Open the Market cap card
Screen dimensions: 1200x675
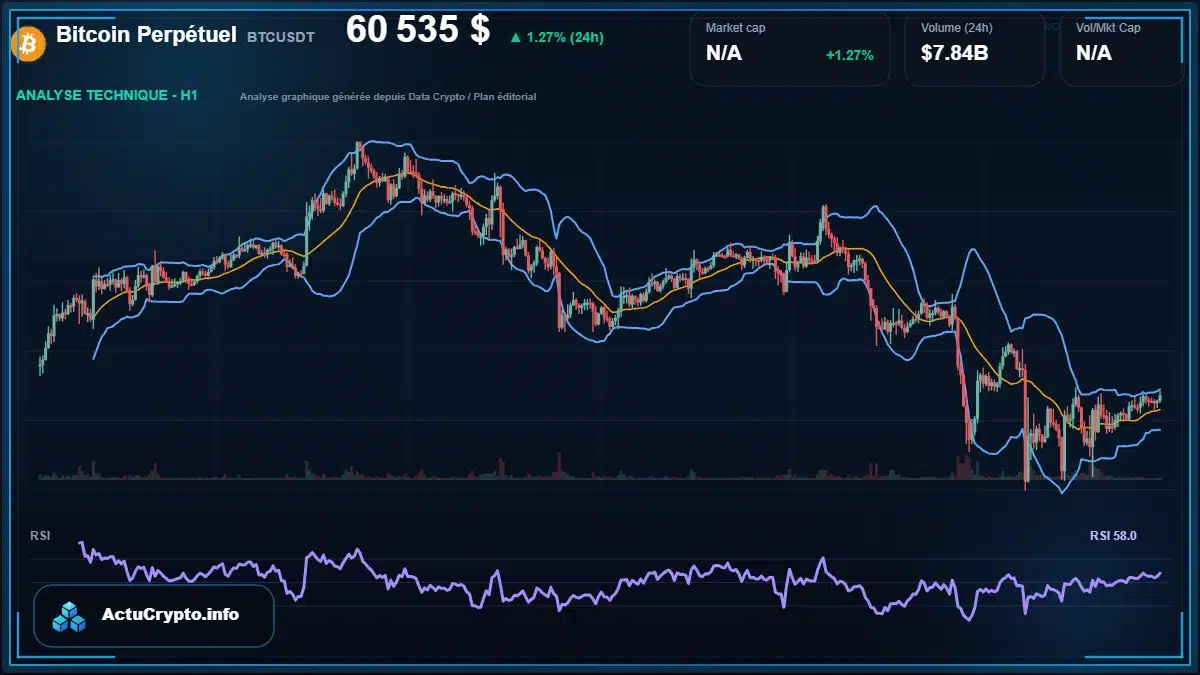pyautogui.click(x=790, y=49)
